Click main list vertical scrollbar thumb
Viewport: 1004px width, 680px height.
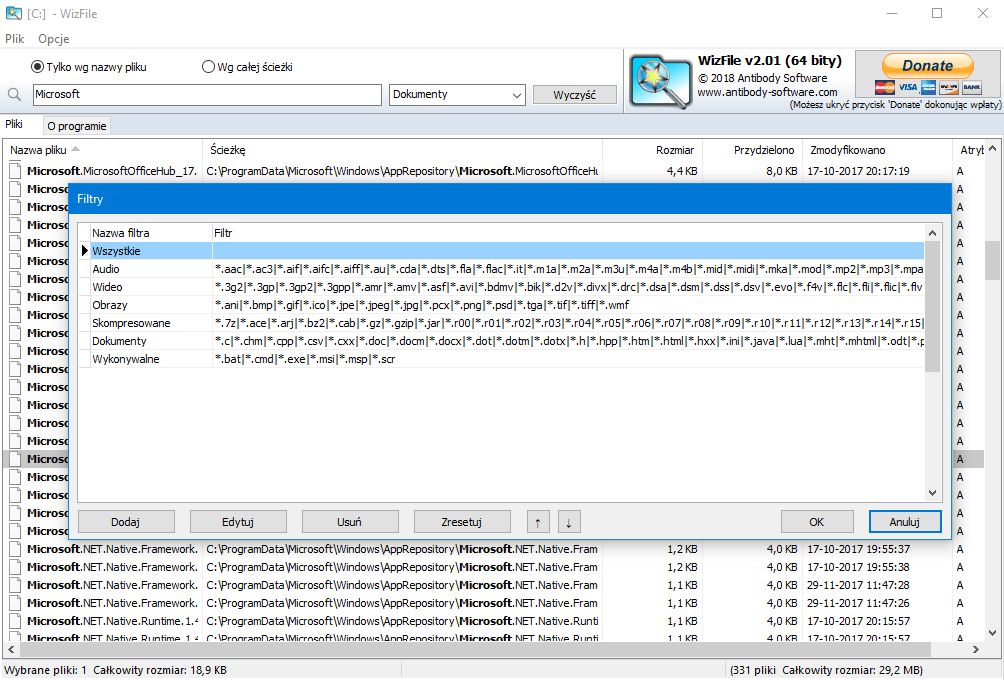[x=992, y=260]
